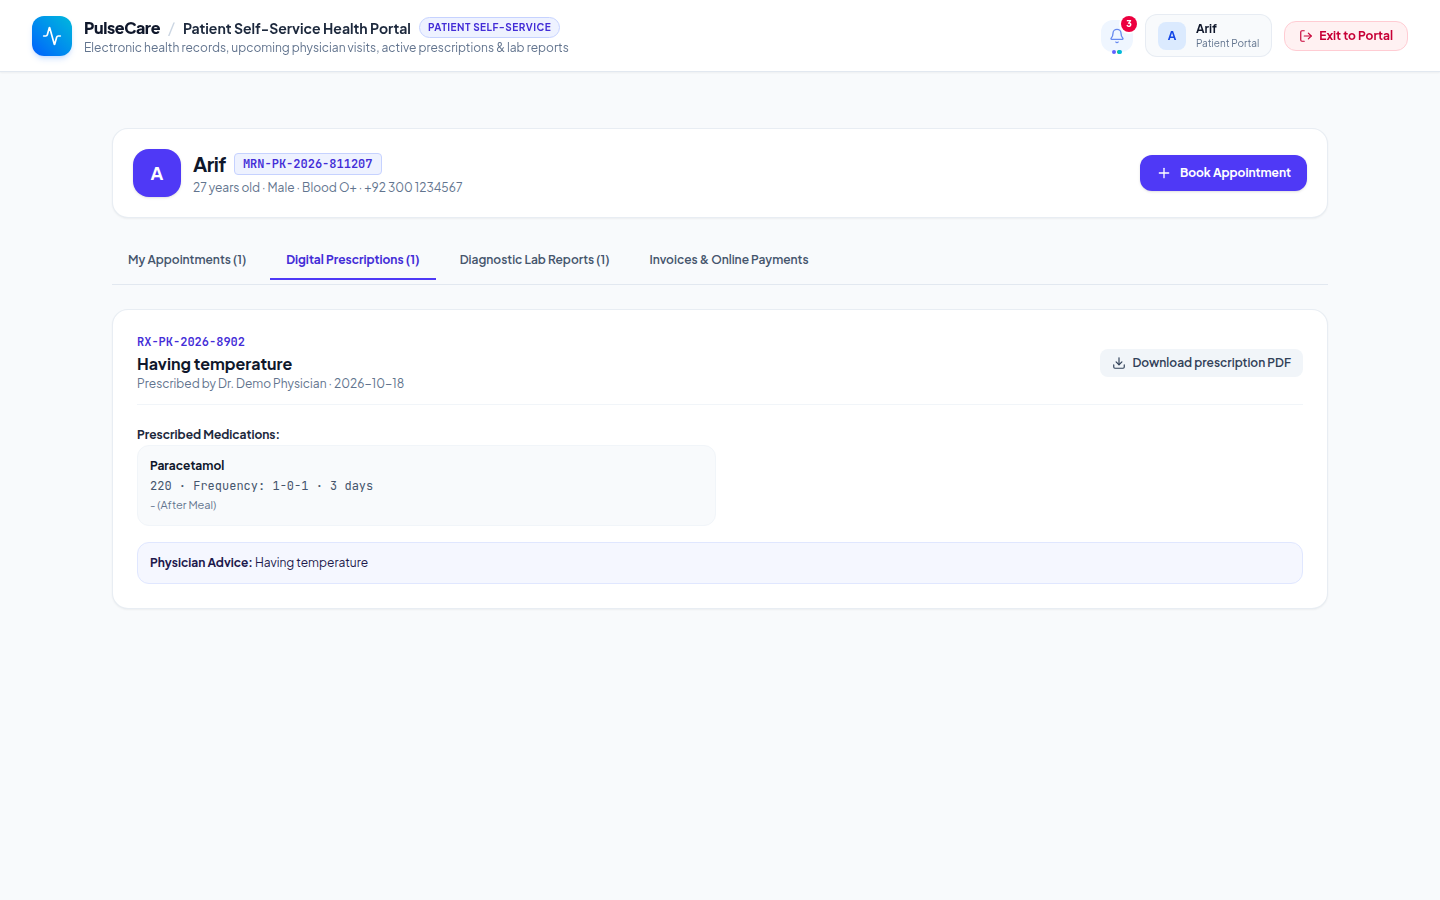Screen dimensions: 1440x900
Task: Click the Paracetamol medication name
Action: point(187,466)
